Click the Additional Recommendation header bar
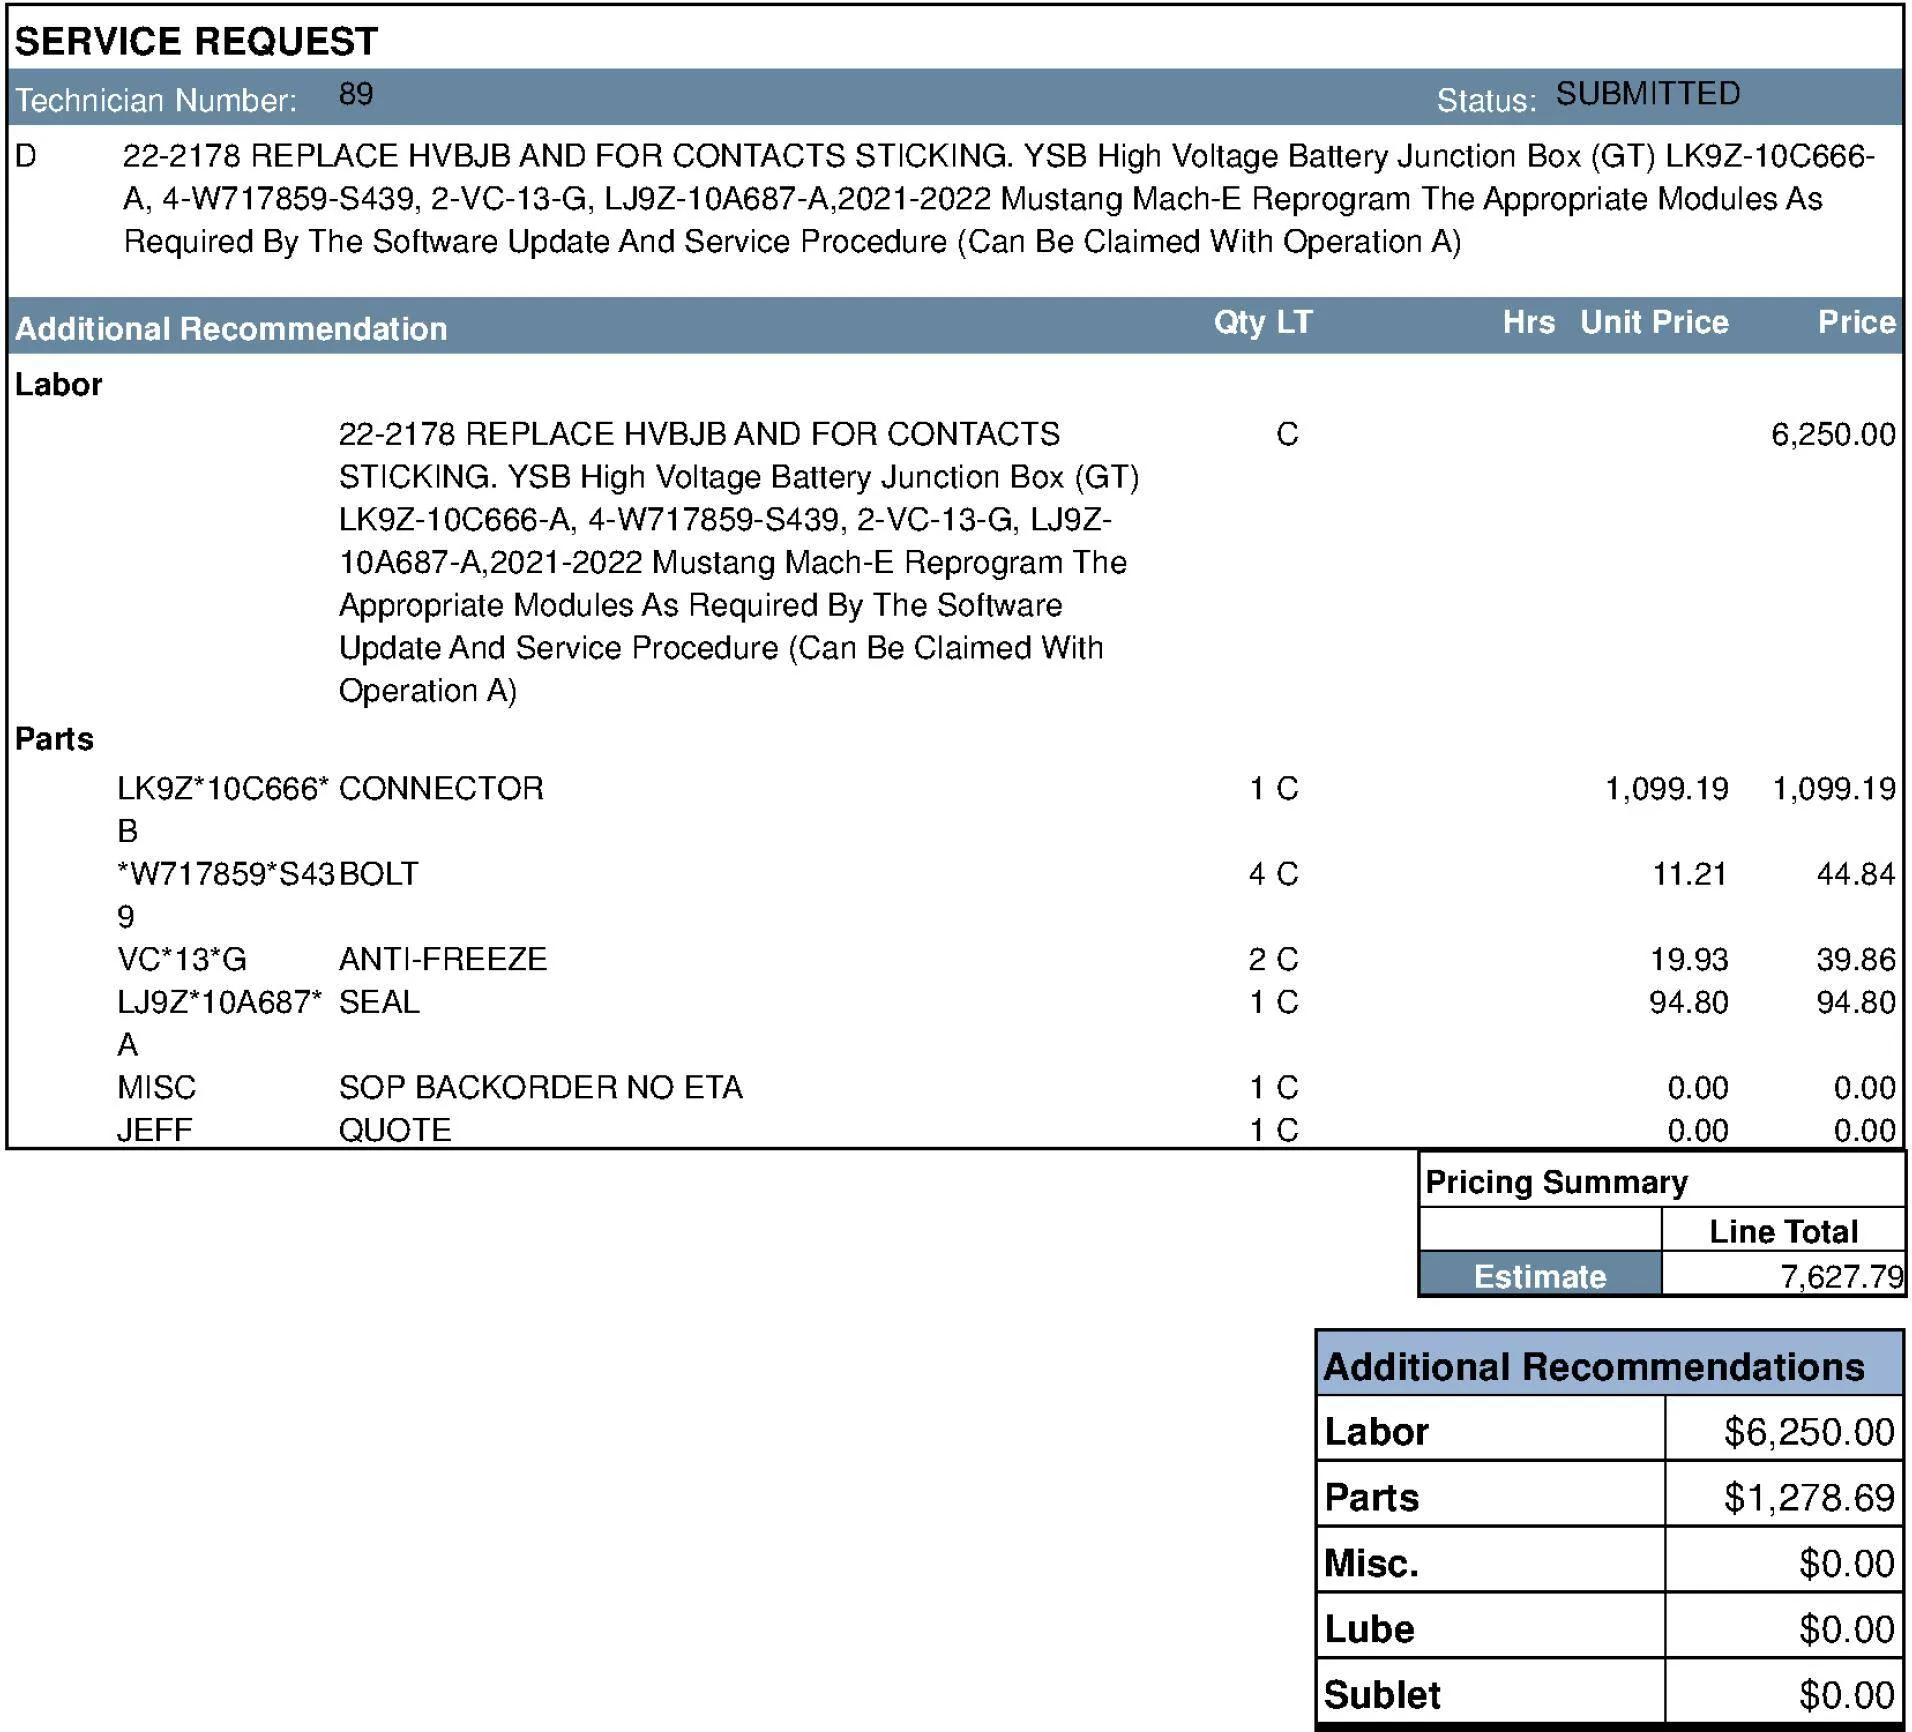 click(x=955, y=325)
